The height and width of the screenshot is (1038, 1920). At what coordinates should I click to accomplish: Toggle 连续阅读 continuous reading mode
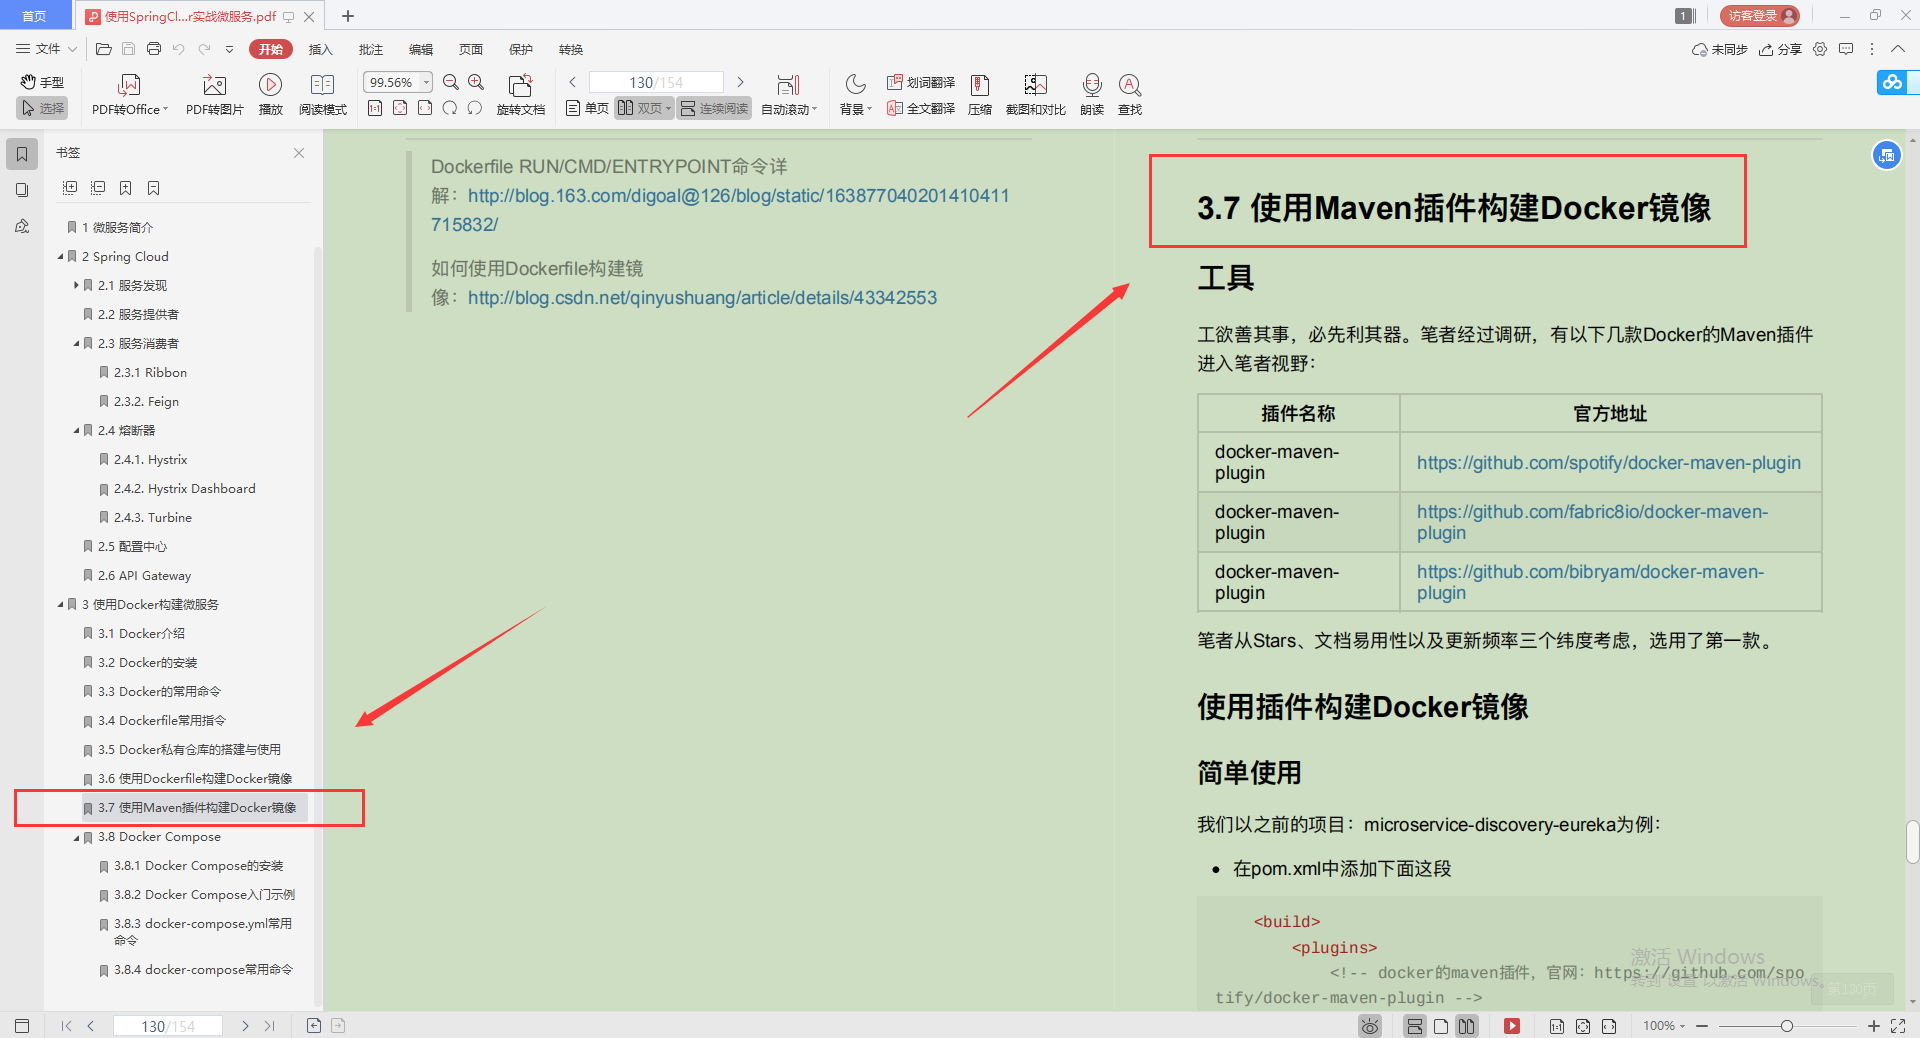714,108
